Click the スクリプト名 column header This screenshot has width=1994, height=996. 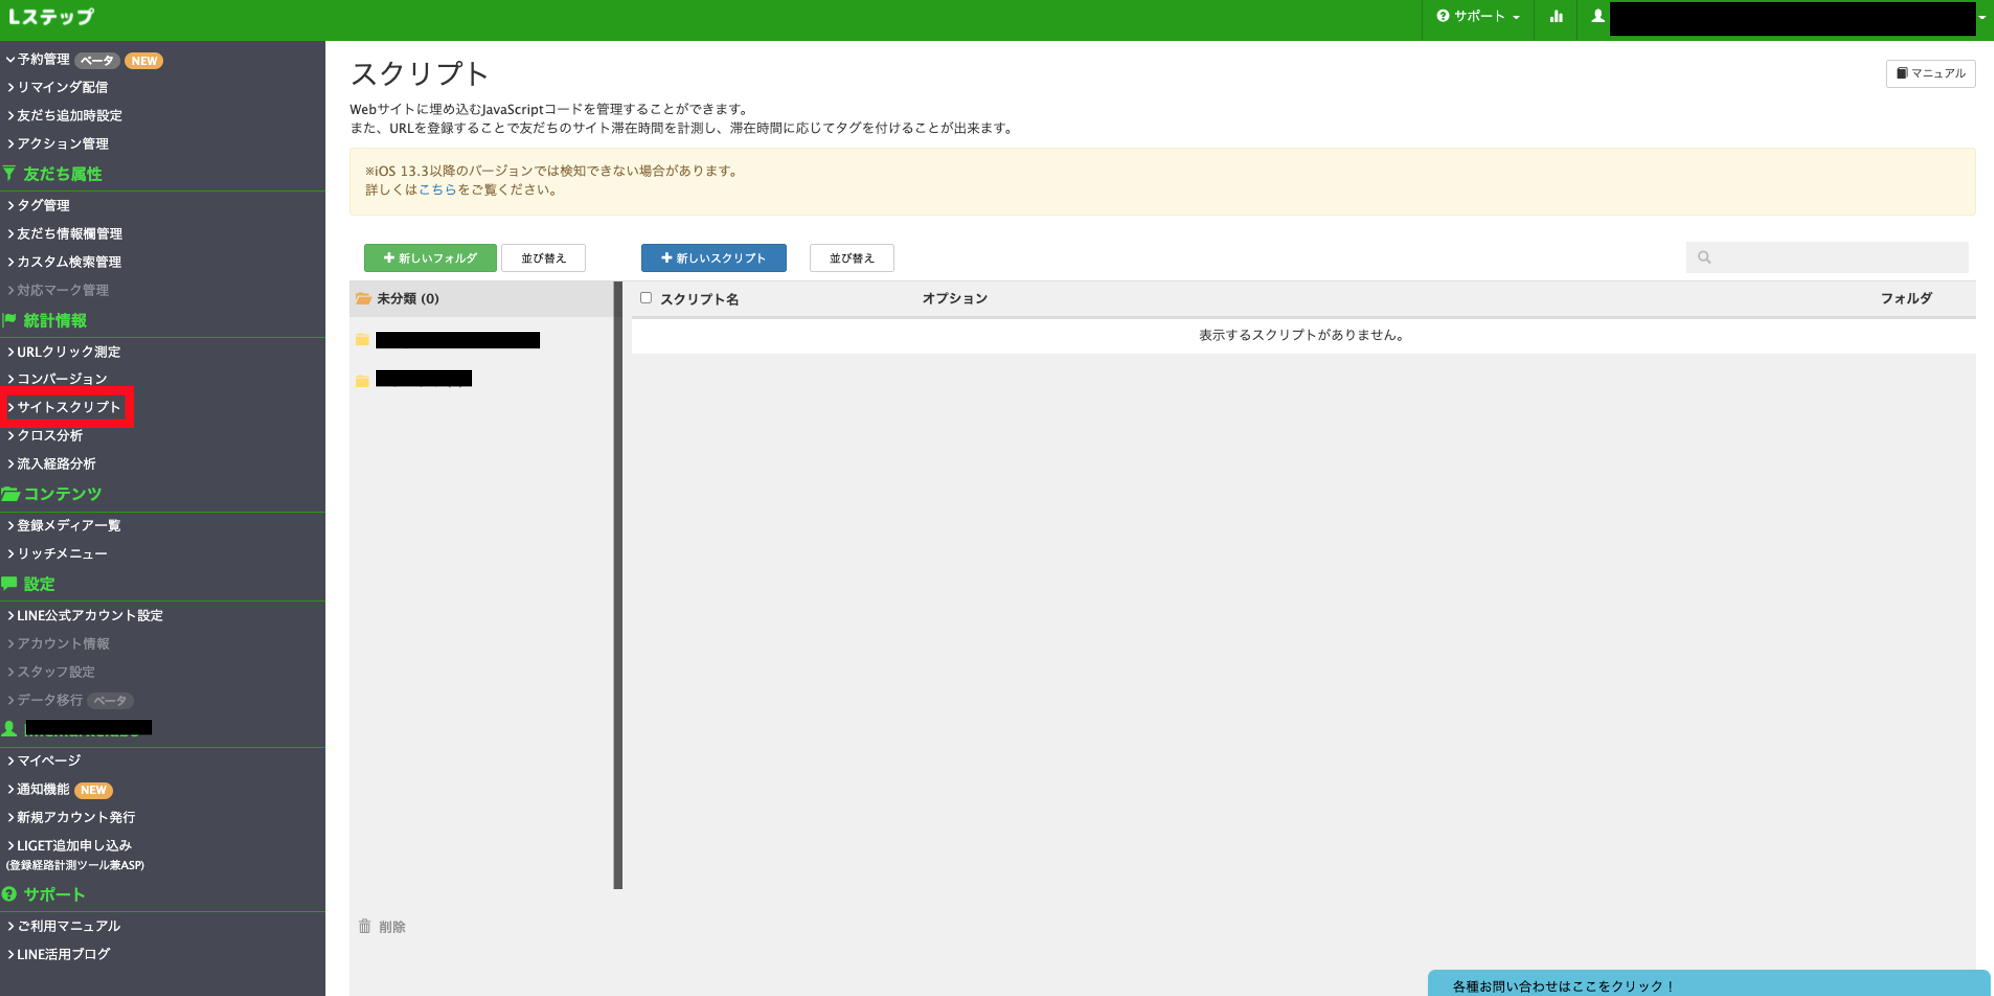[699, 299]
